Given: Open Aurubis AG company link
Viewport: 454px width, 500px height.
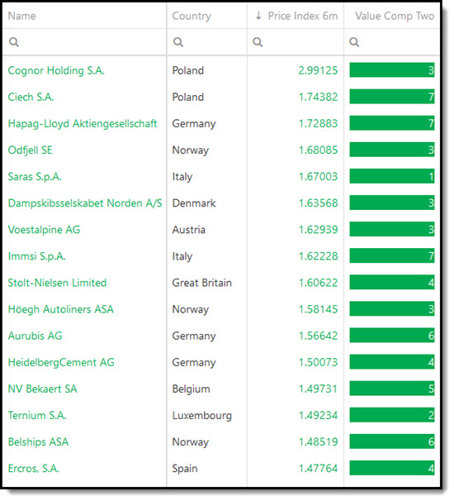Looking at the screenshot, I should (35, 336).
